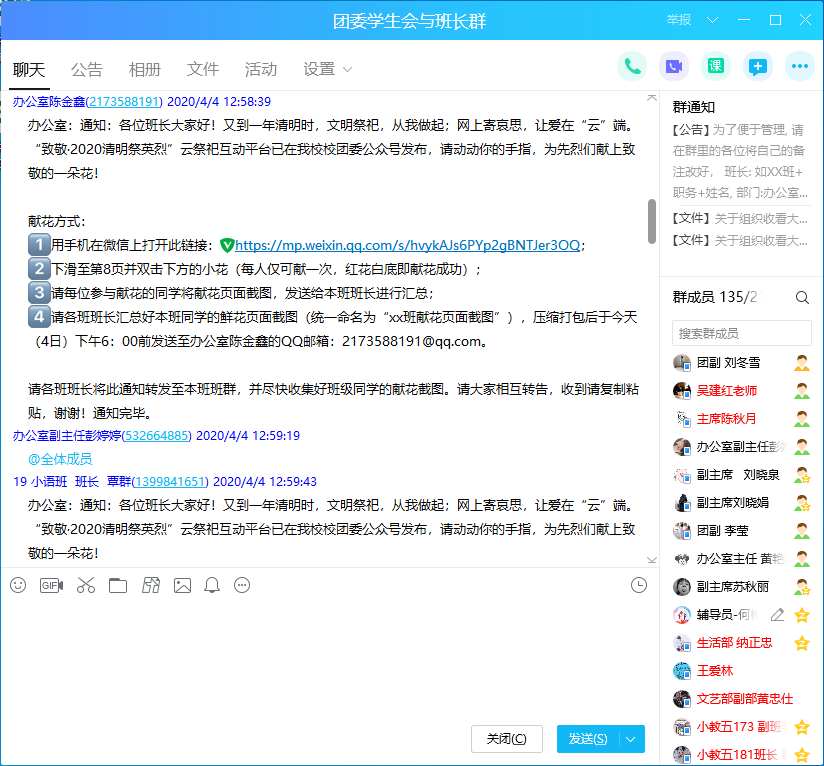
Task: Click the send picture icon
Action: (182, 586)
